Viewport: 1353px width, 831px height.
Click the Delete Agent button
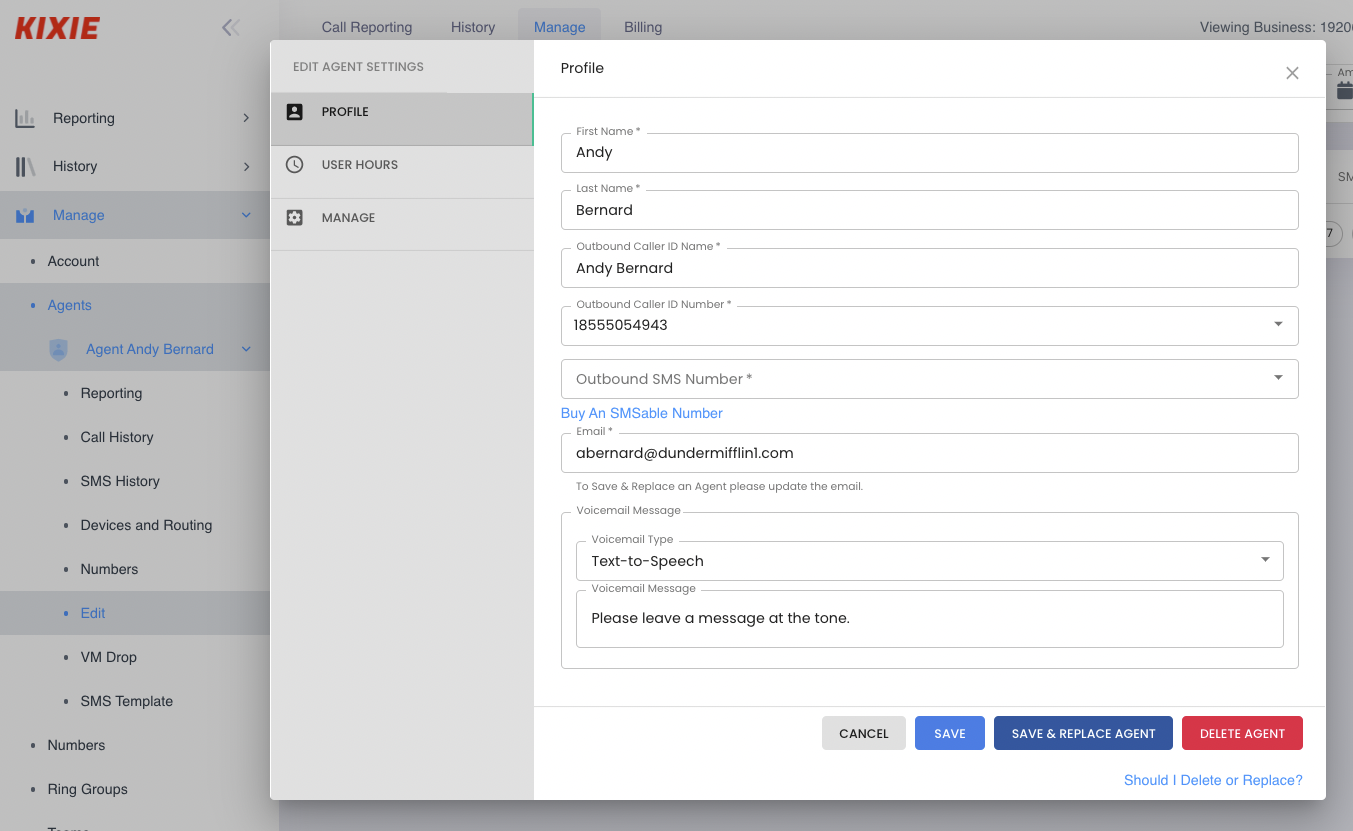[x=1242, y=733]
